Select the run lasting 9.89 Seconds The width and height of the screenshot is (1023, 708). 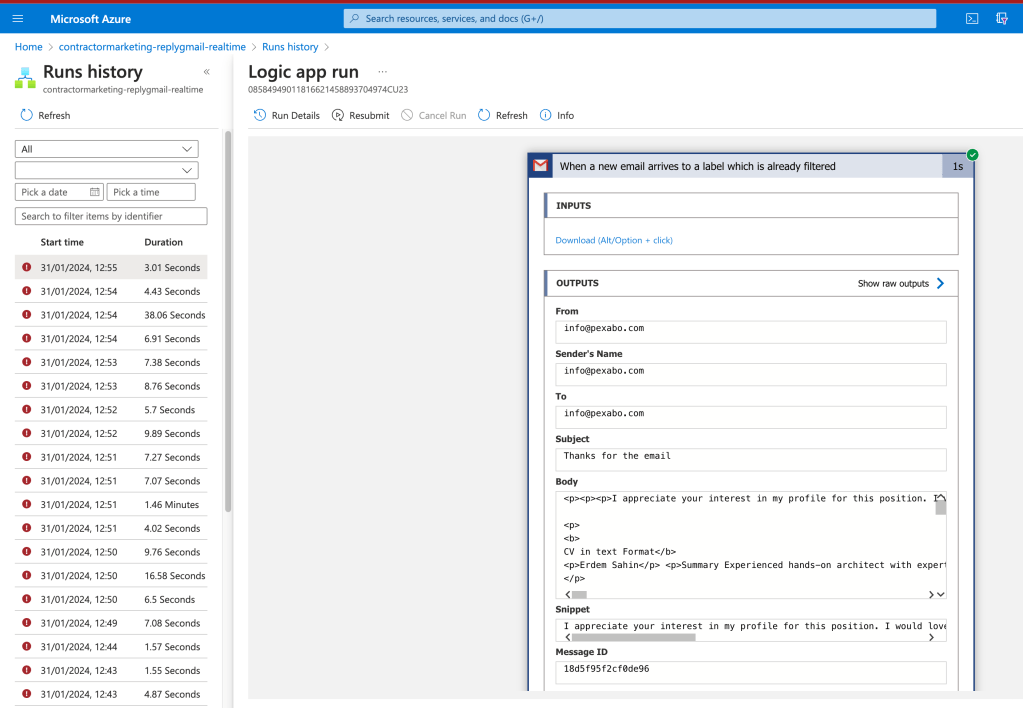[x=111, y=433]
